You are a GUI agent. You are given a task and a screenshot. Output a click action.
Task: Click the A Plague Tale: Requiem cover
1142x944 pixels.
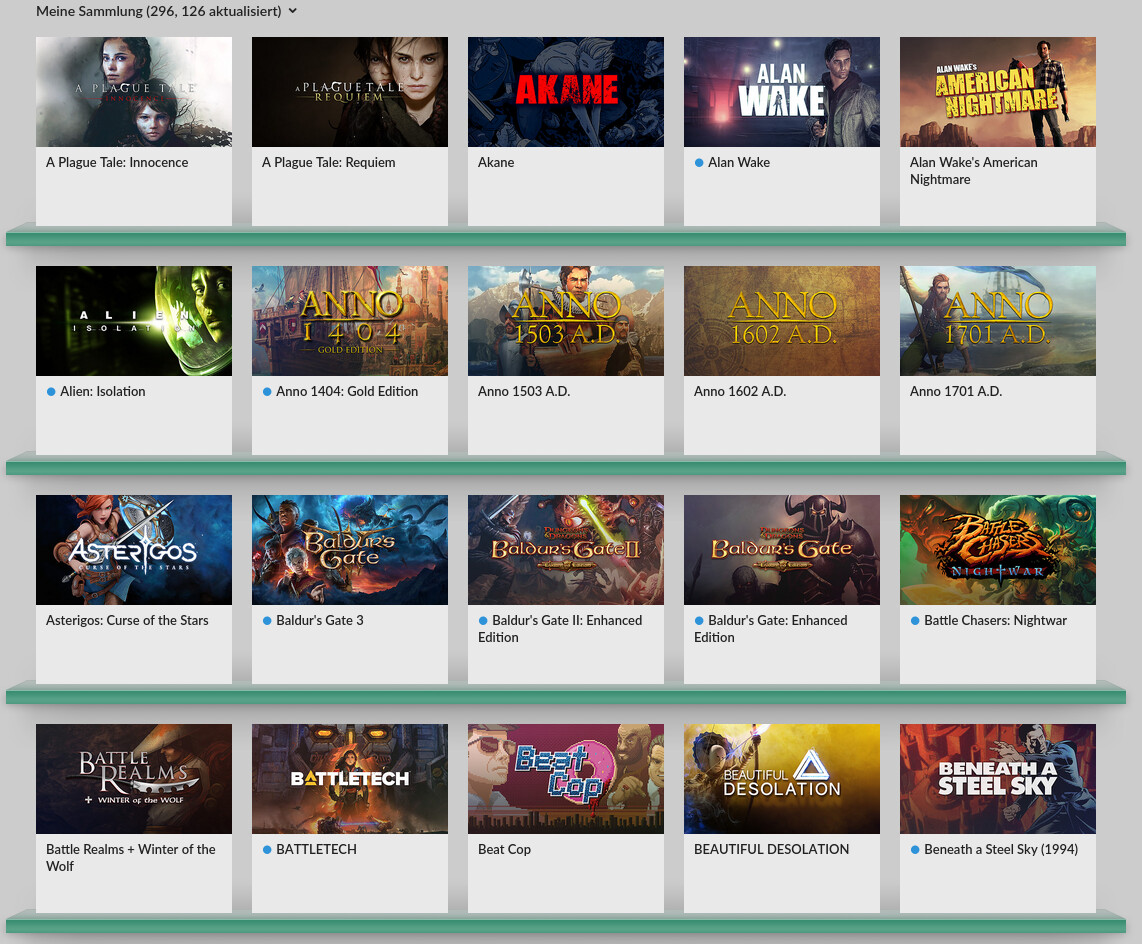(350, 92)
